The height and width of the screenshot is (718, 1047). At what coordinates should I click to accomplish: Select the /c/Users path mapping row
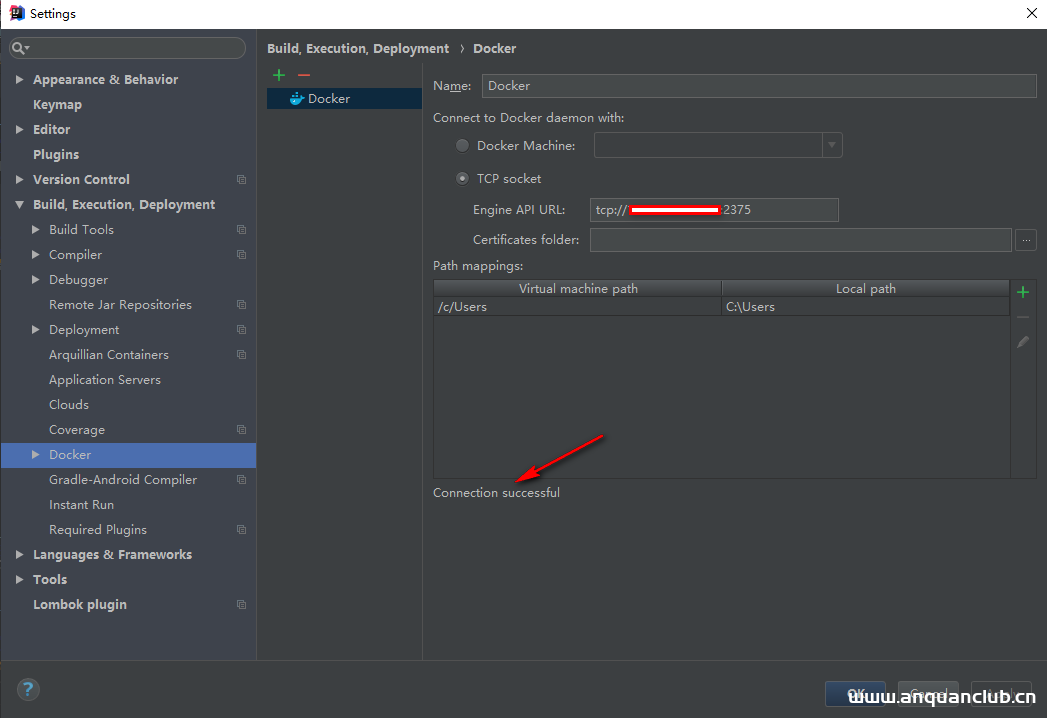pyautogui.click(x=577, y=307)
